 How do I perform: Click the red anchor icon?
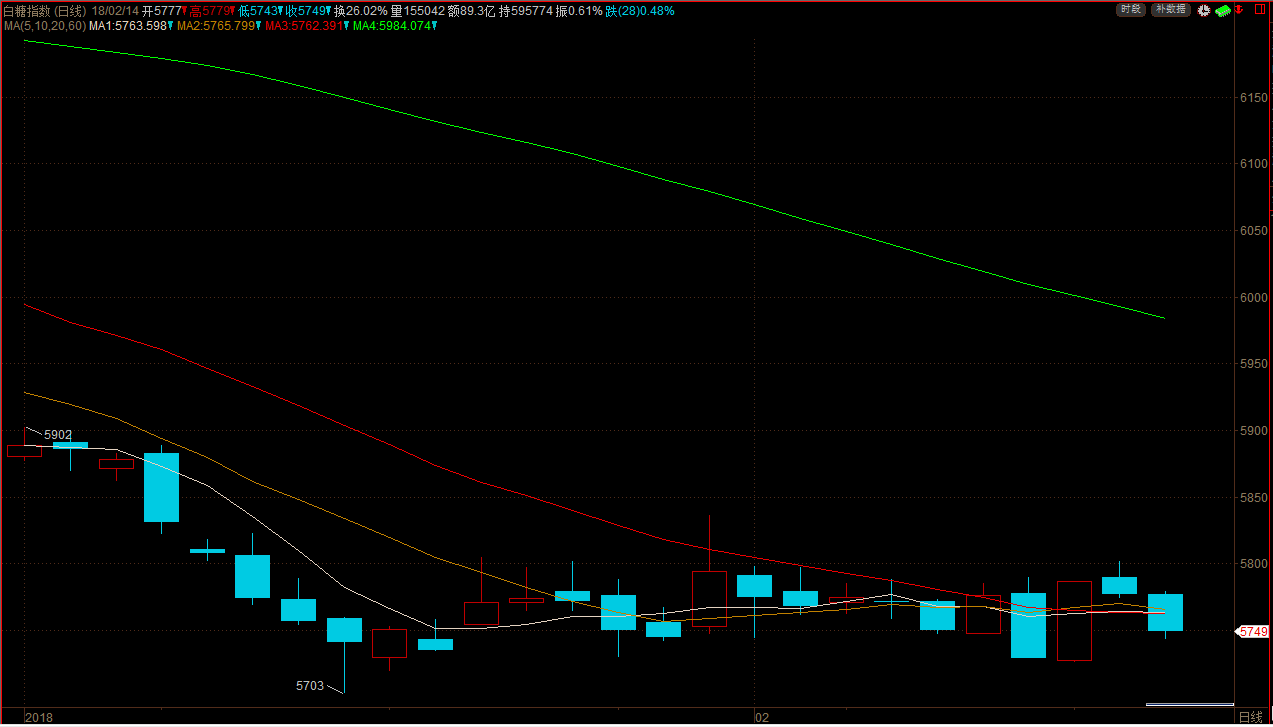click(1238, 10)
